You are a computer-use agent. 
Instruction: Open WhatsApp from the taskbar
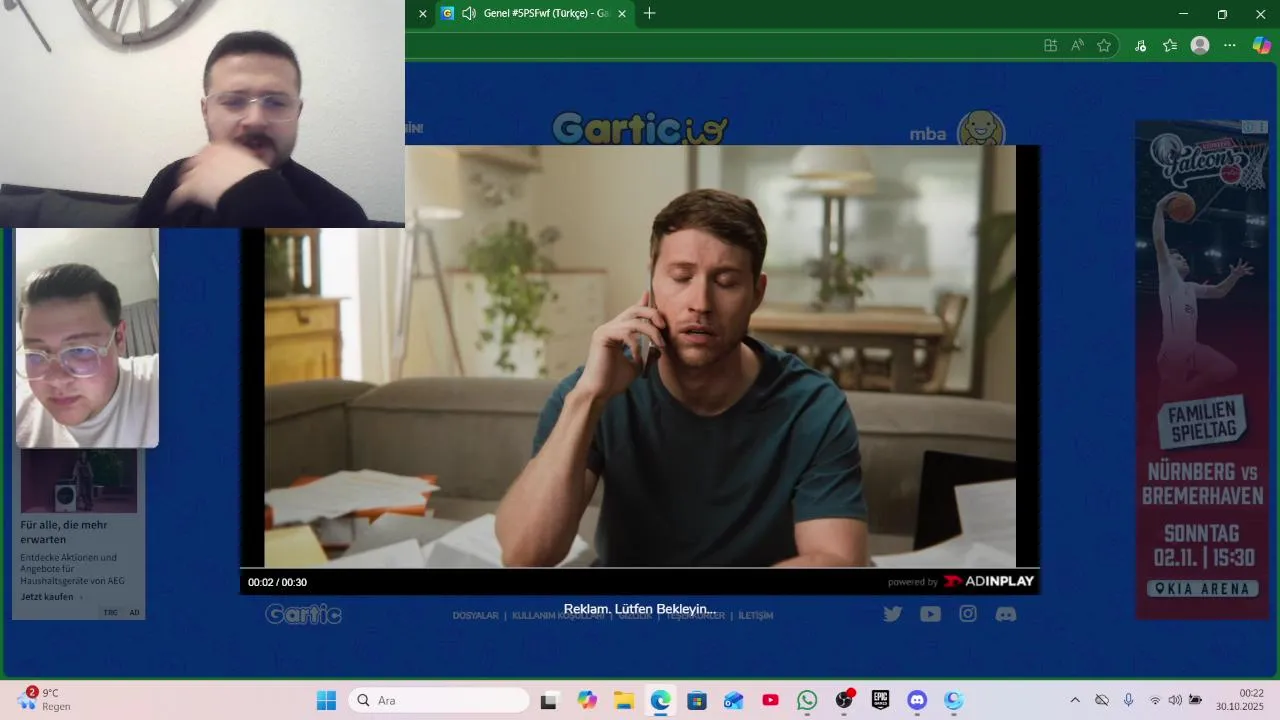tap(807, 700)
